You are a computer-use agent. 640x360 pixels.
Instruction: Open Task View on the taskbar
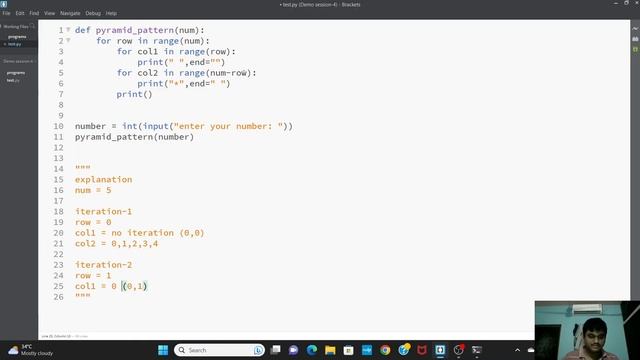[276, 350]
